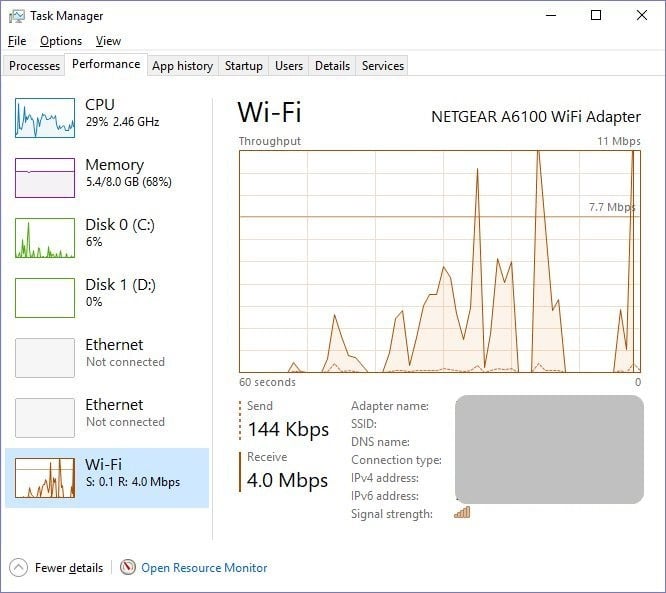Switch to the Processes tab

point(35,66)
